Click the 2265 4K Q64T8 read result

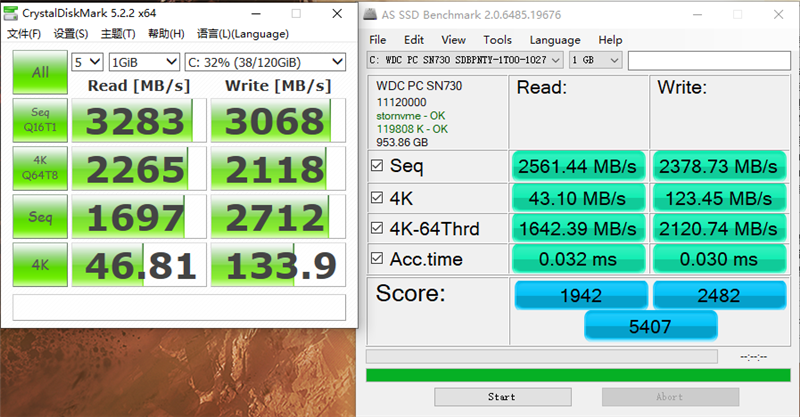(x=139, y=168)
